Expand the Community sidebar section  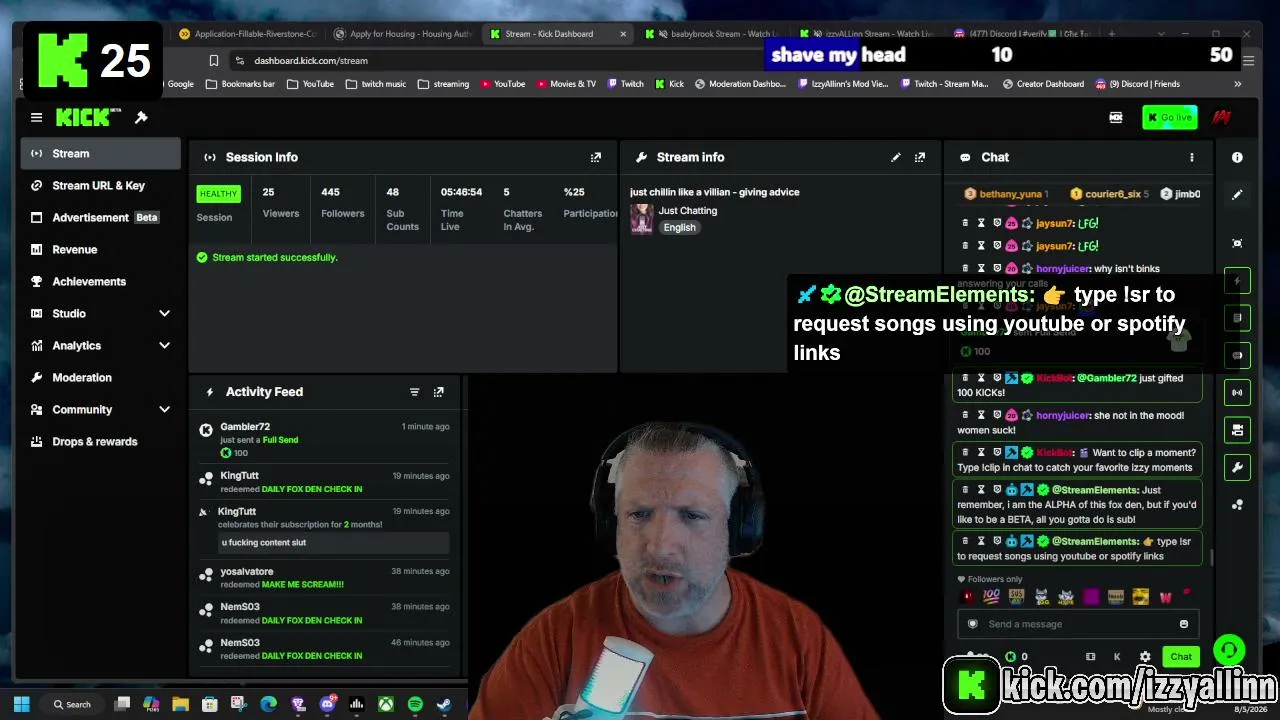pos(165,410)
